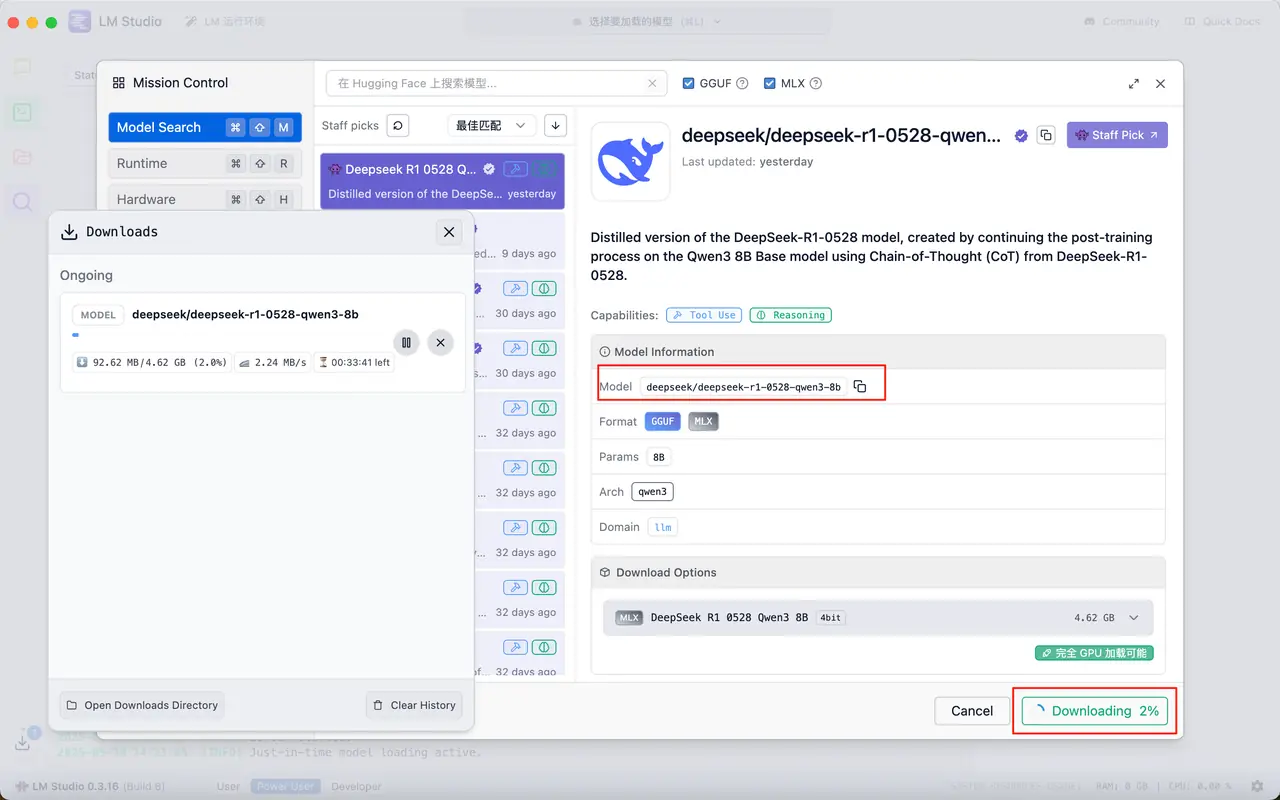Toggle the GGUF checkbox
The height and width of the screenshot is (800, 1280).
pos(688,84)
